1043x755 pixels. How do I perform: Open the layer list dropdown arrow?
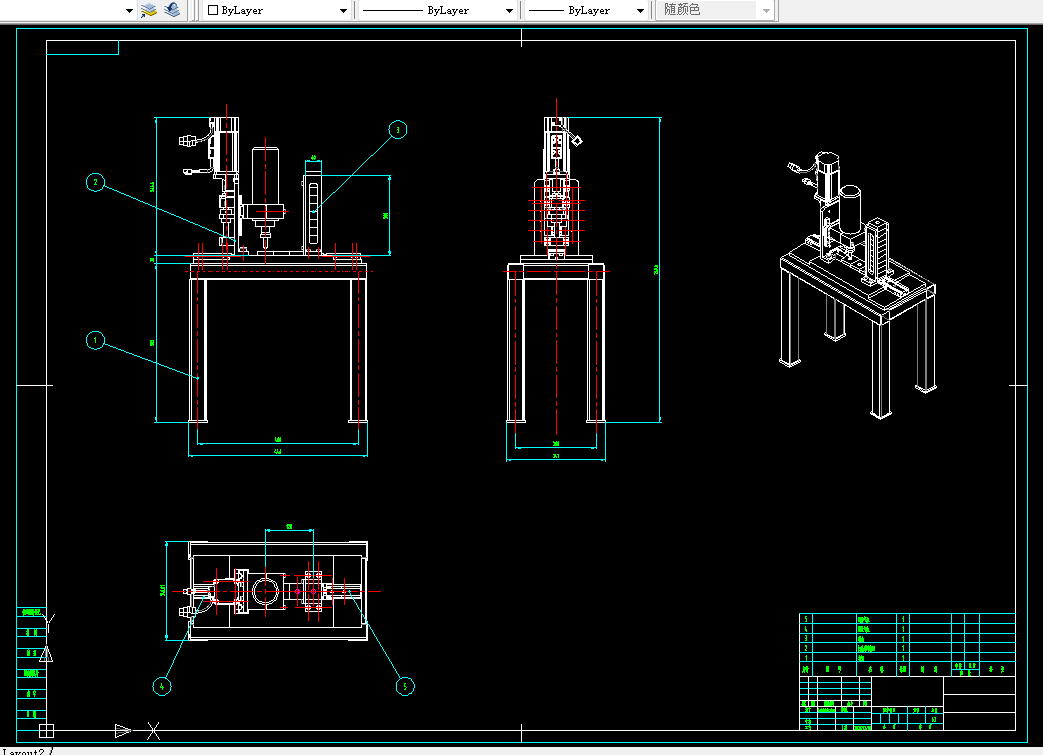point(129,11)
